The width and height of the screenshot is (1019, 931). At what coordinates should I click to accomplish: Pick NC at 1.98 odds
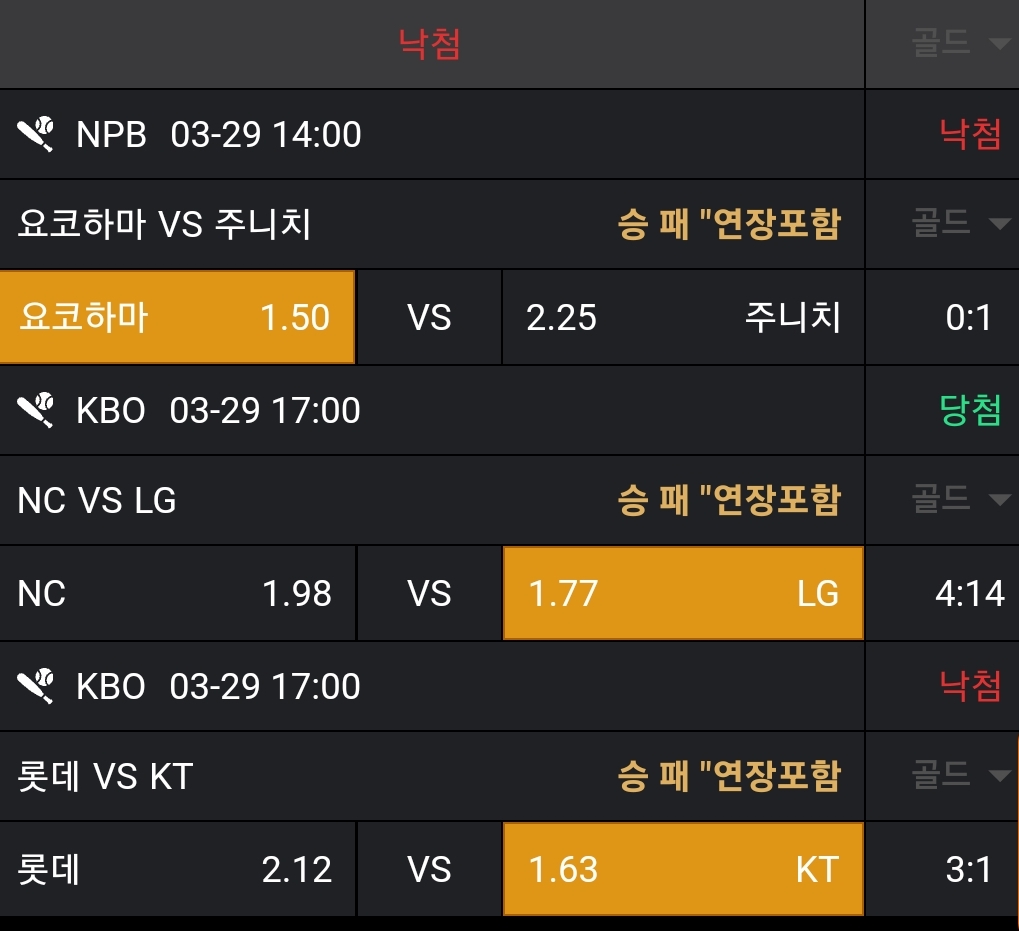click(x=177, y=593)
